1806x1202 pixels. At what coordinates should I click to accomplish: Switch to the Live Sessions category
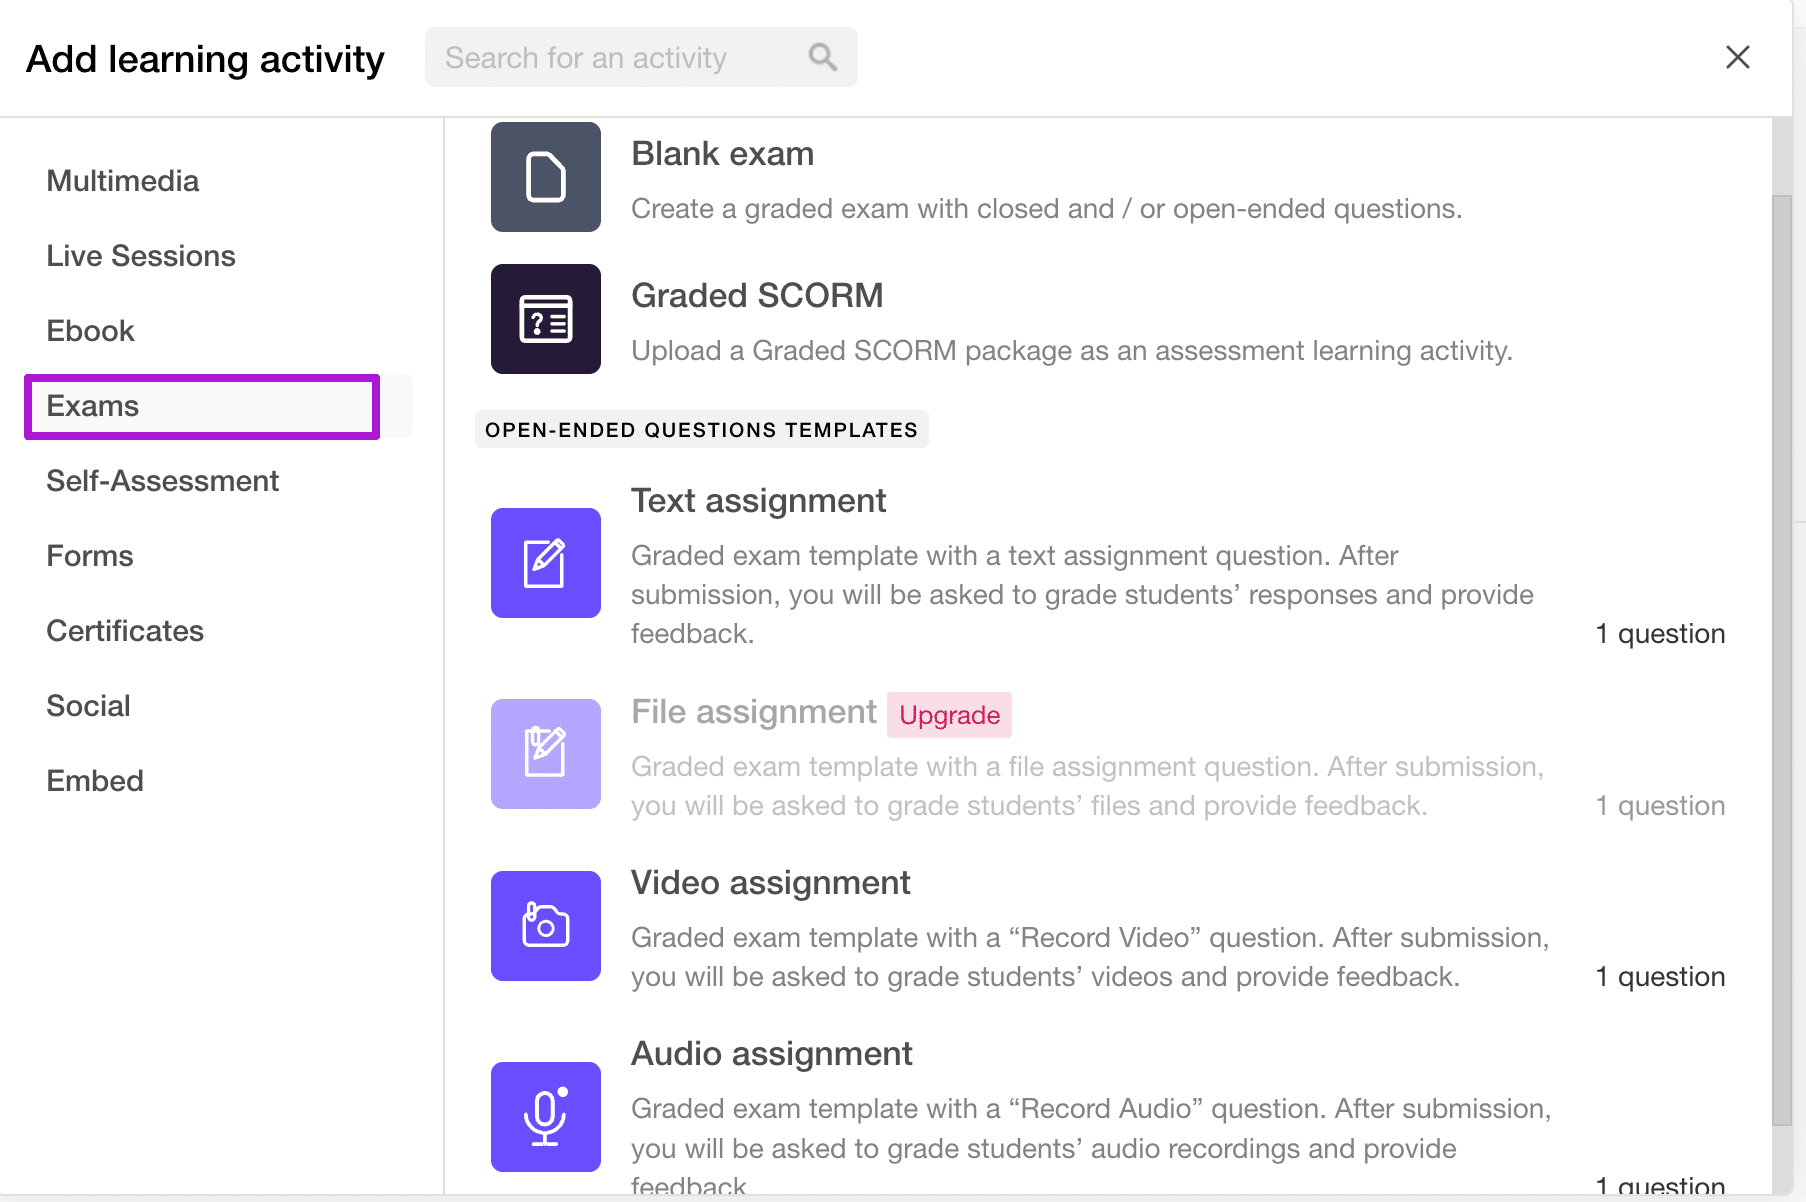(140, 256)
